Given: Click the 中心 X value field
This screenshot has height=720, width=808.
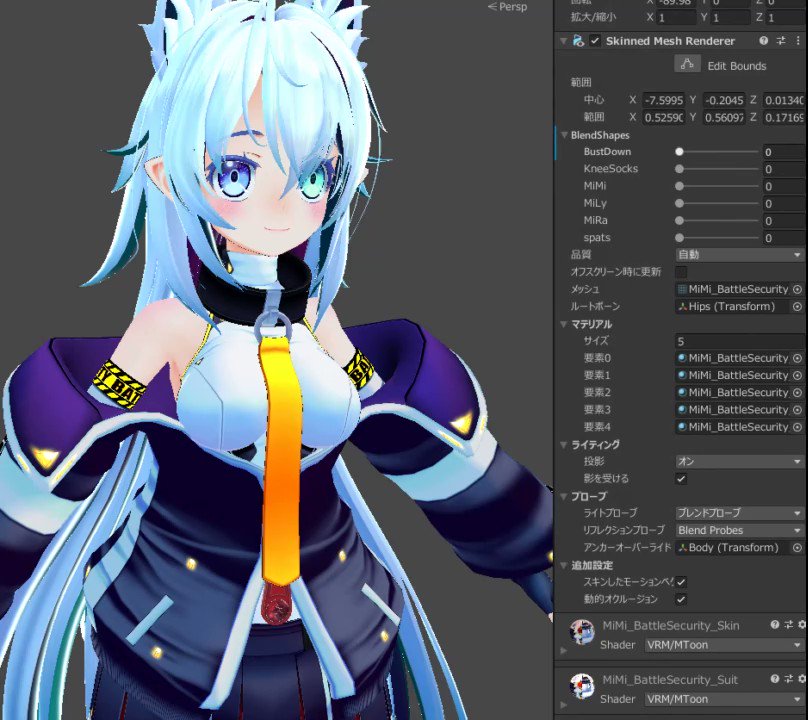Looking at the screenshot, I should pos(664,100).
